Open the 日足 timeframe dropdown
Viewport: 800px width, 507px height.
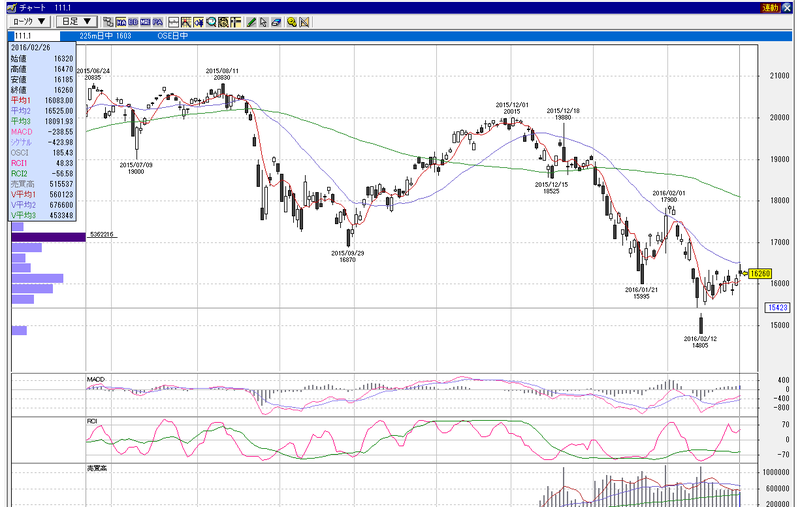point(76,21)
